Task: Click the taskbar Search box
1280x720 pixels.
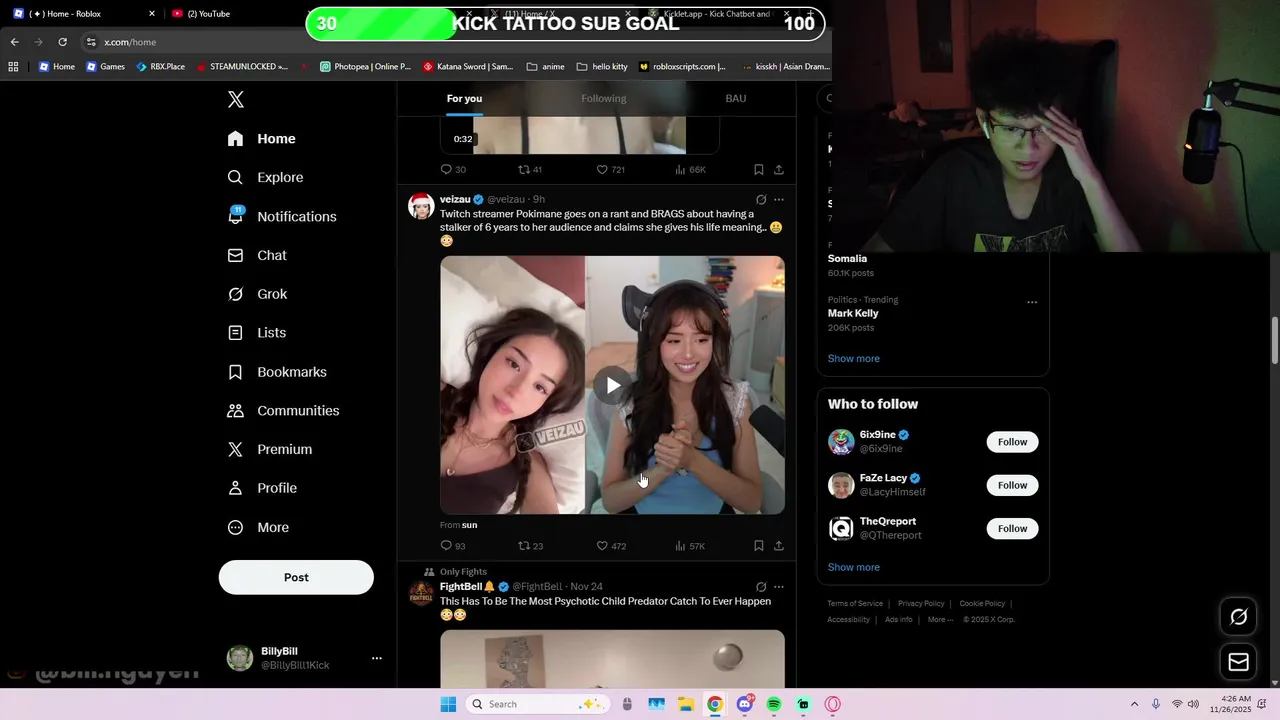Action: [x=537, y=704]
